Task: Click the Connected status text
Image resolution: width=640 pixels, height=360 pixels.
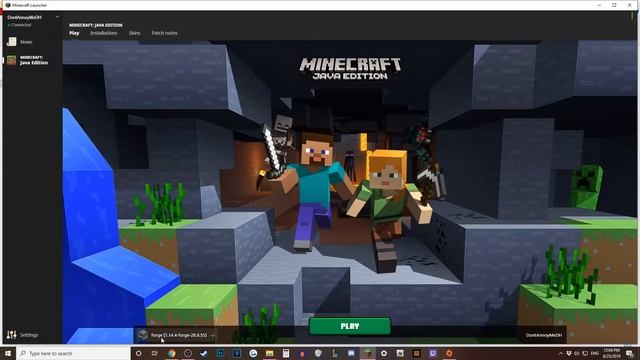Action: pos(21,25)
